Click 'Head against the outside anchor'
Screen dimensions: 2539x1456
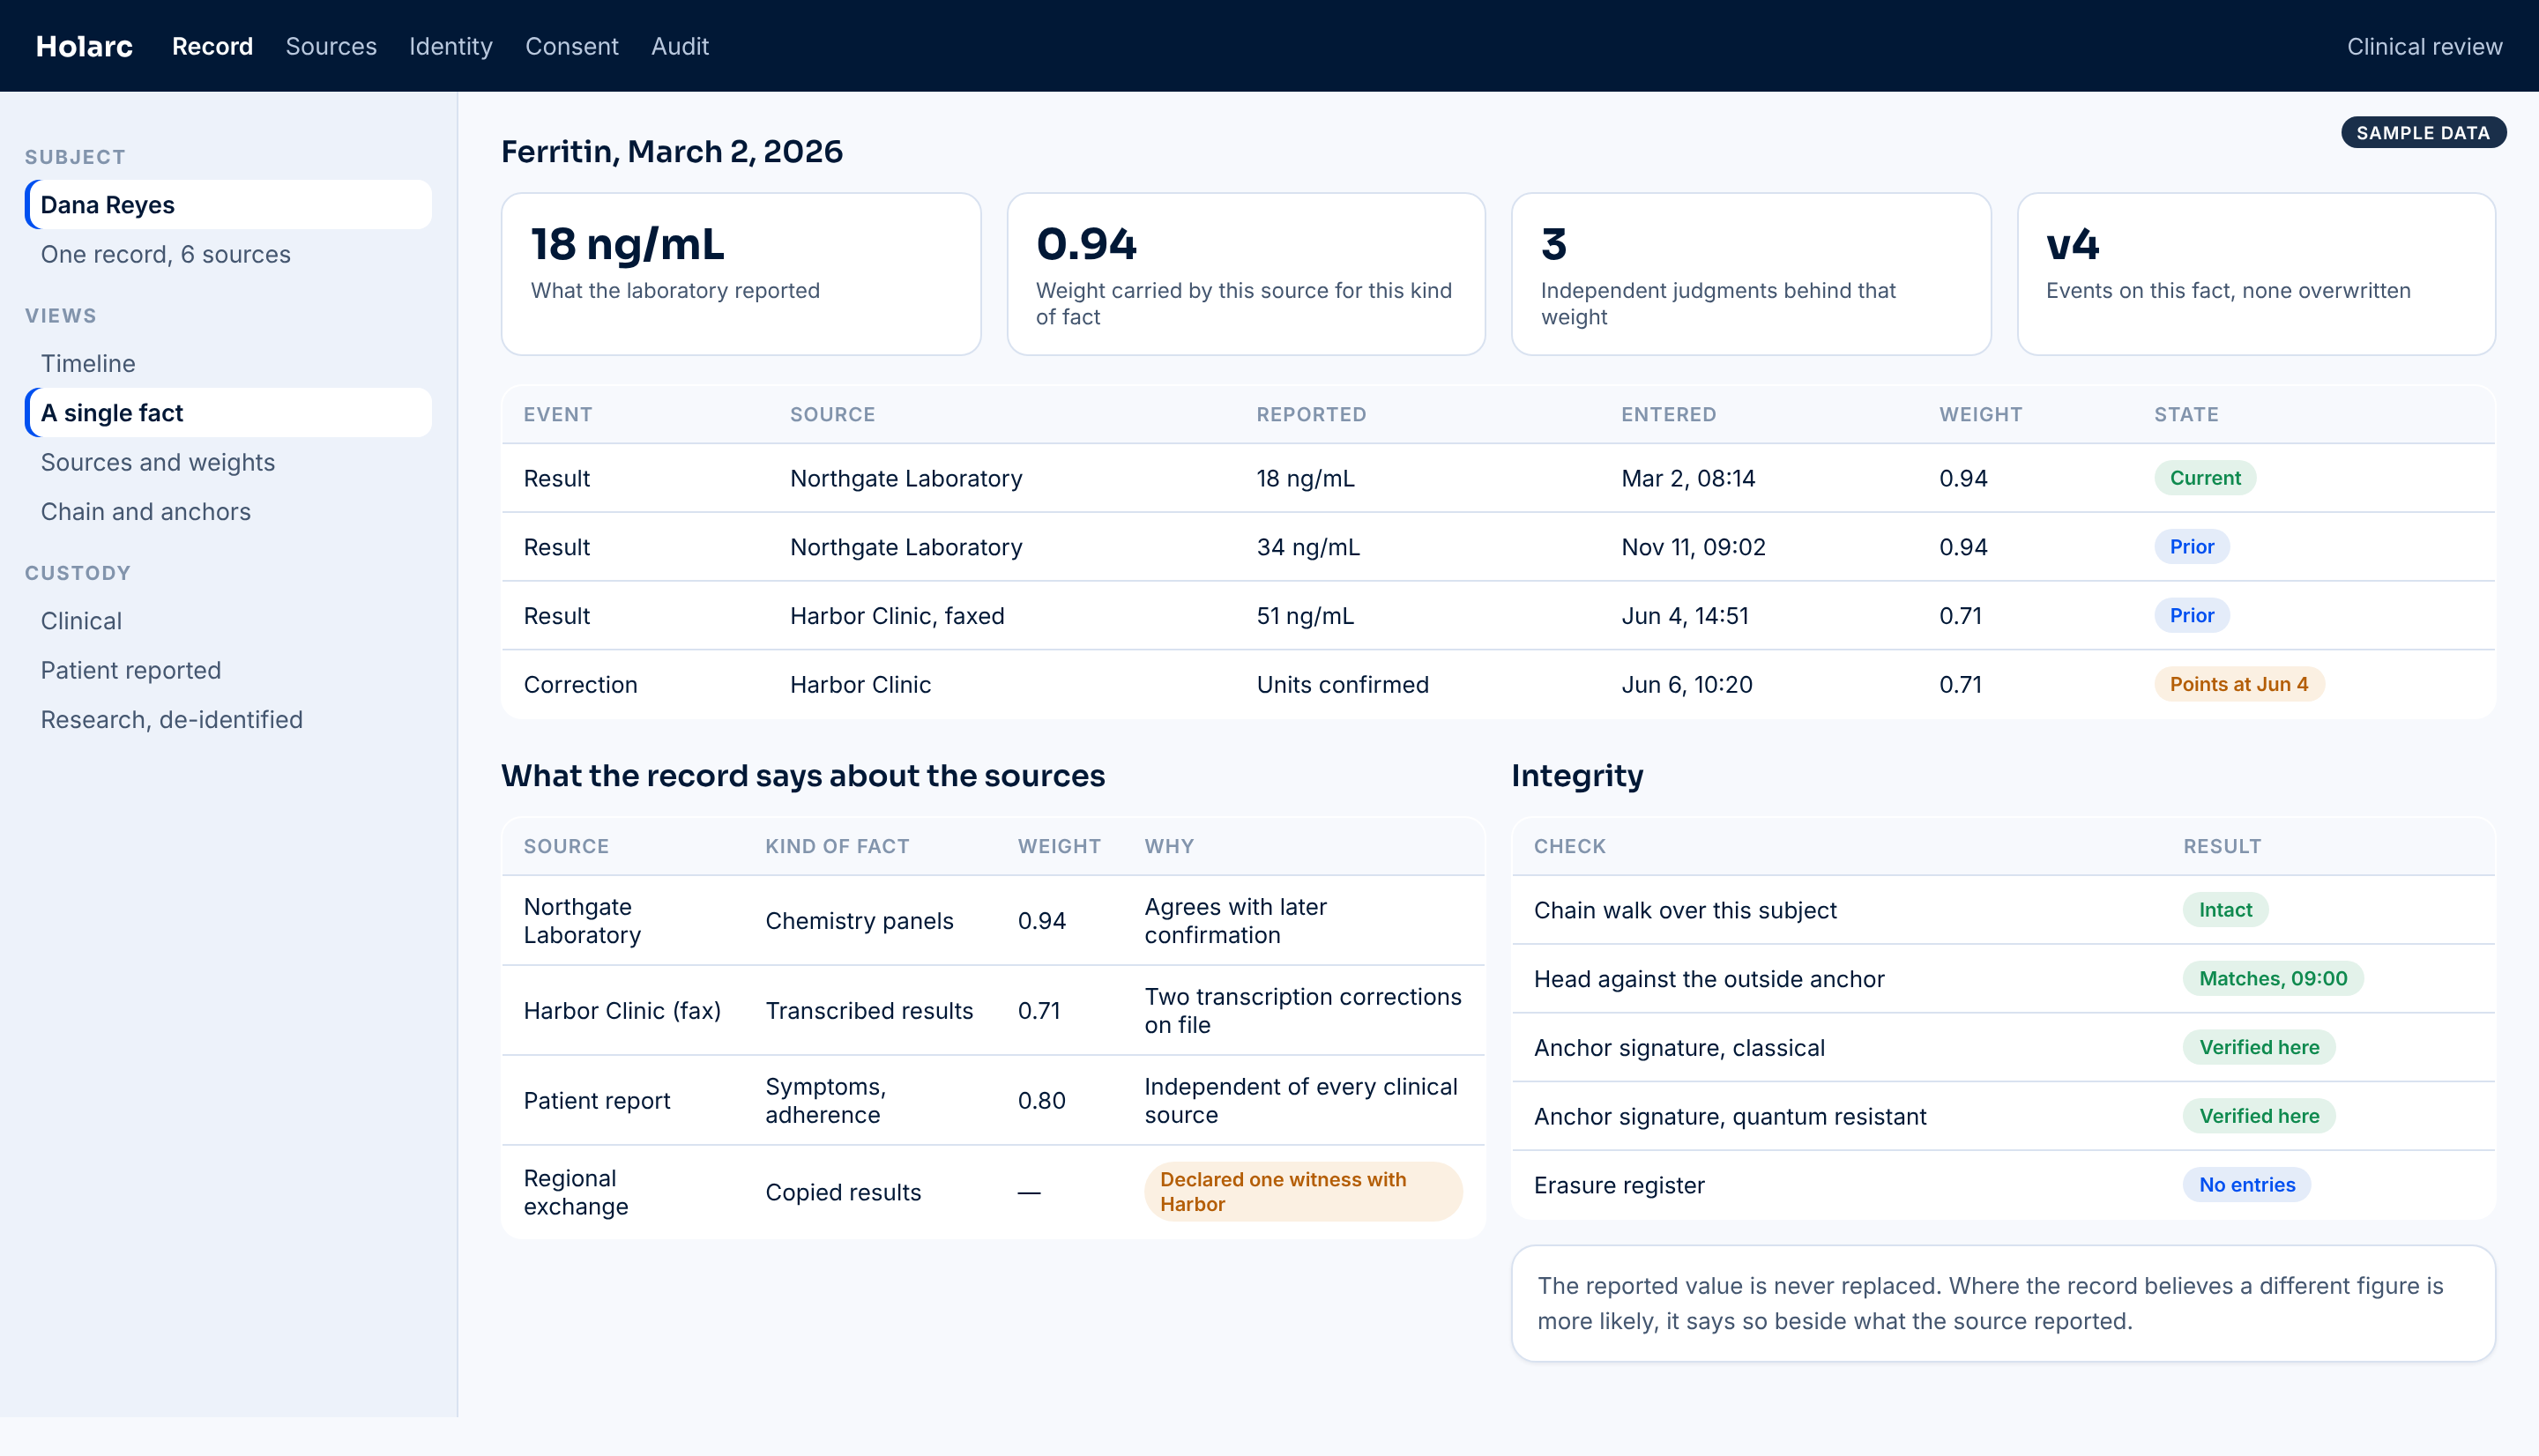[x=1709, y=979]
